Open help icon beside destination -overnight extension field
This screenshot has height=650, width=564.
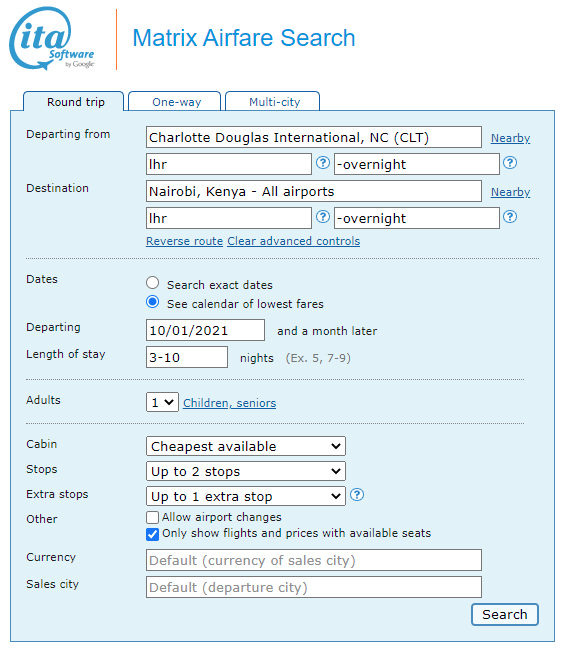510,217
